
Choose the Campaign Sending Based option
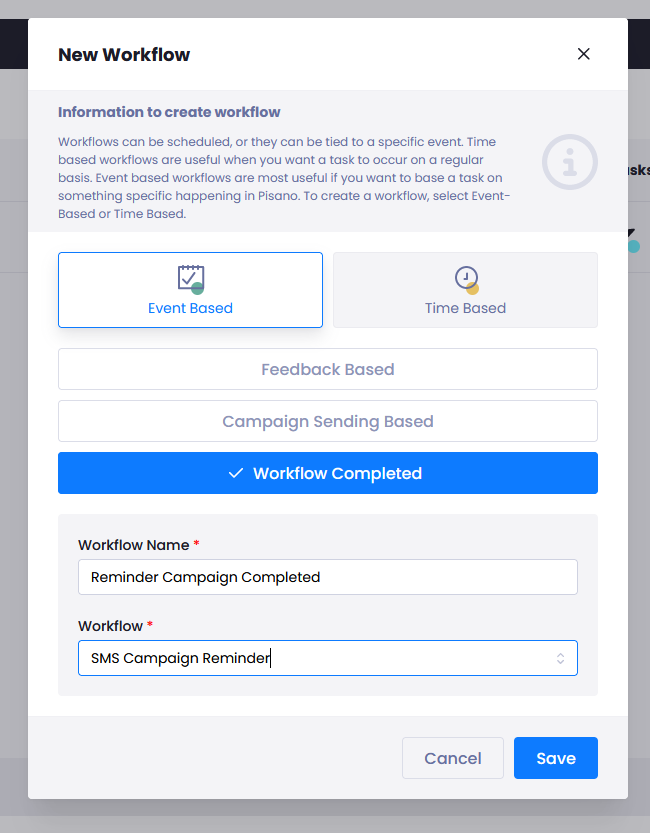(328, 421)
